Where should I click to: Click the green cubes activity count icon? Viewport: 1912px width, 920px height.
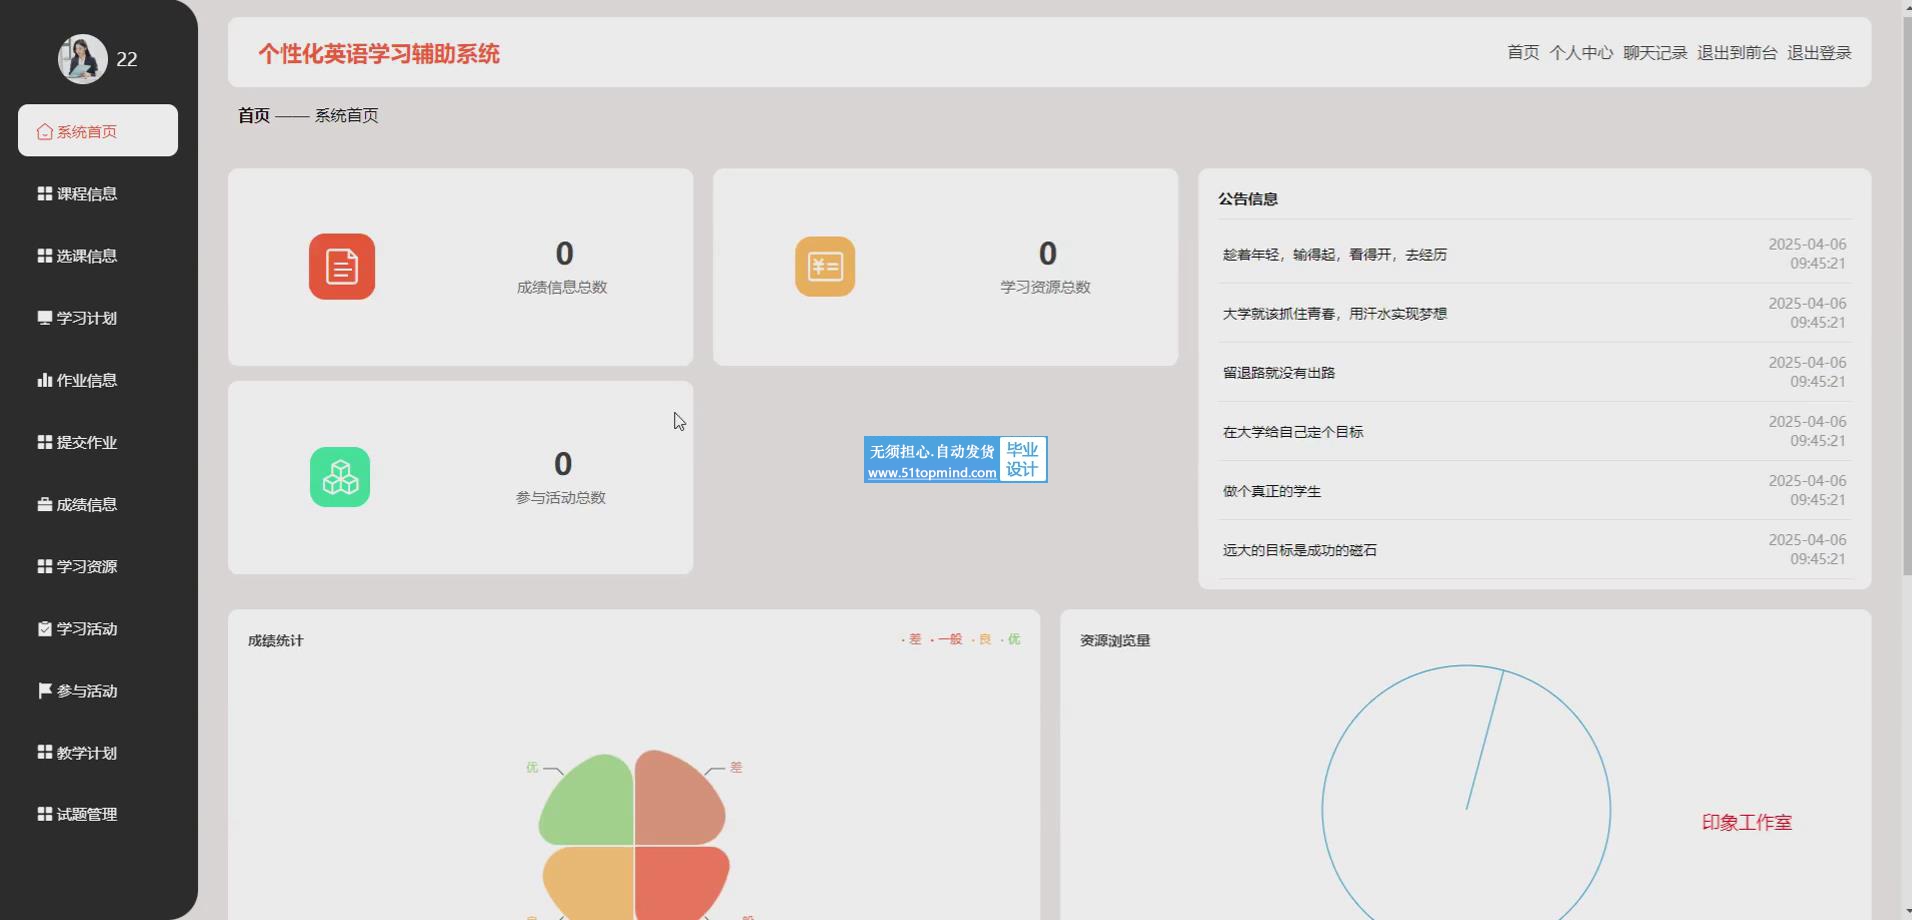[x=340, y=477]
